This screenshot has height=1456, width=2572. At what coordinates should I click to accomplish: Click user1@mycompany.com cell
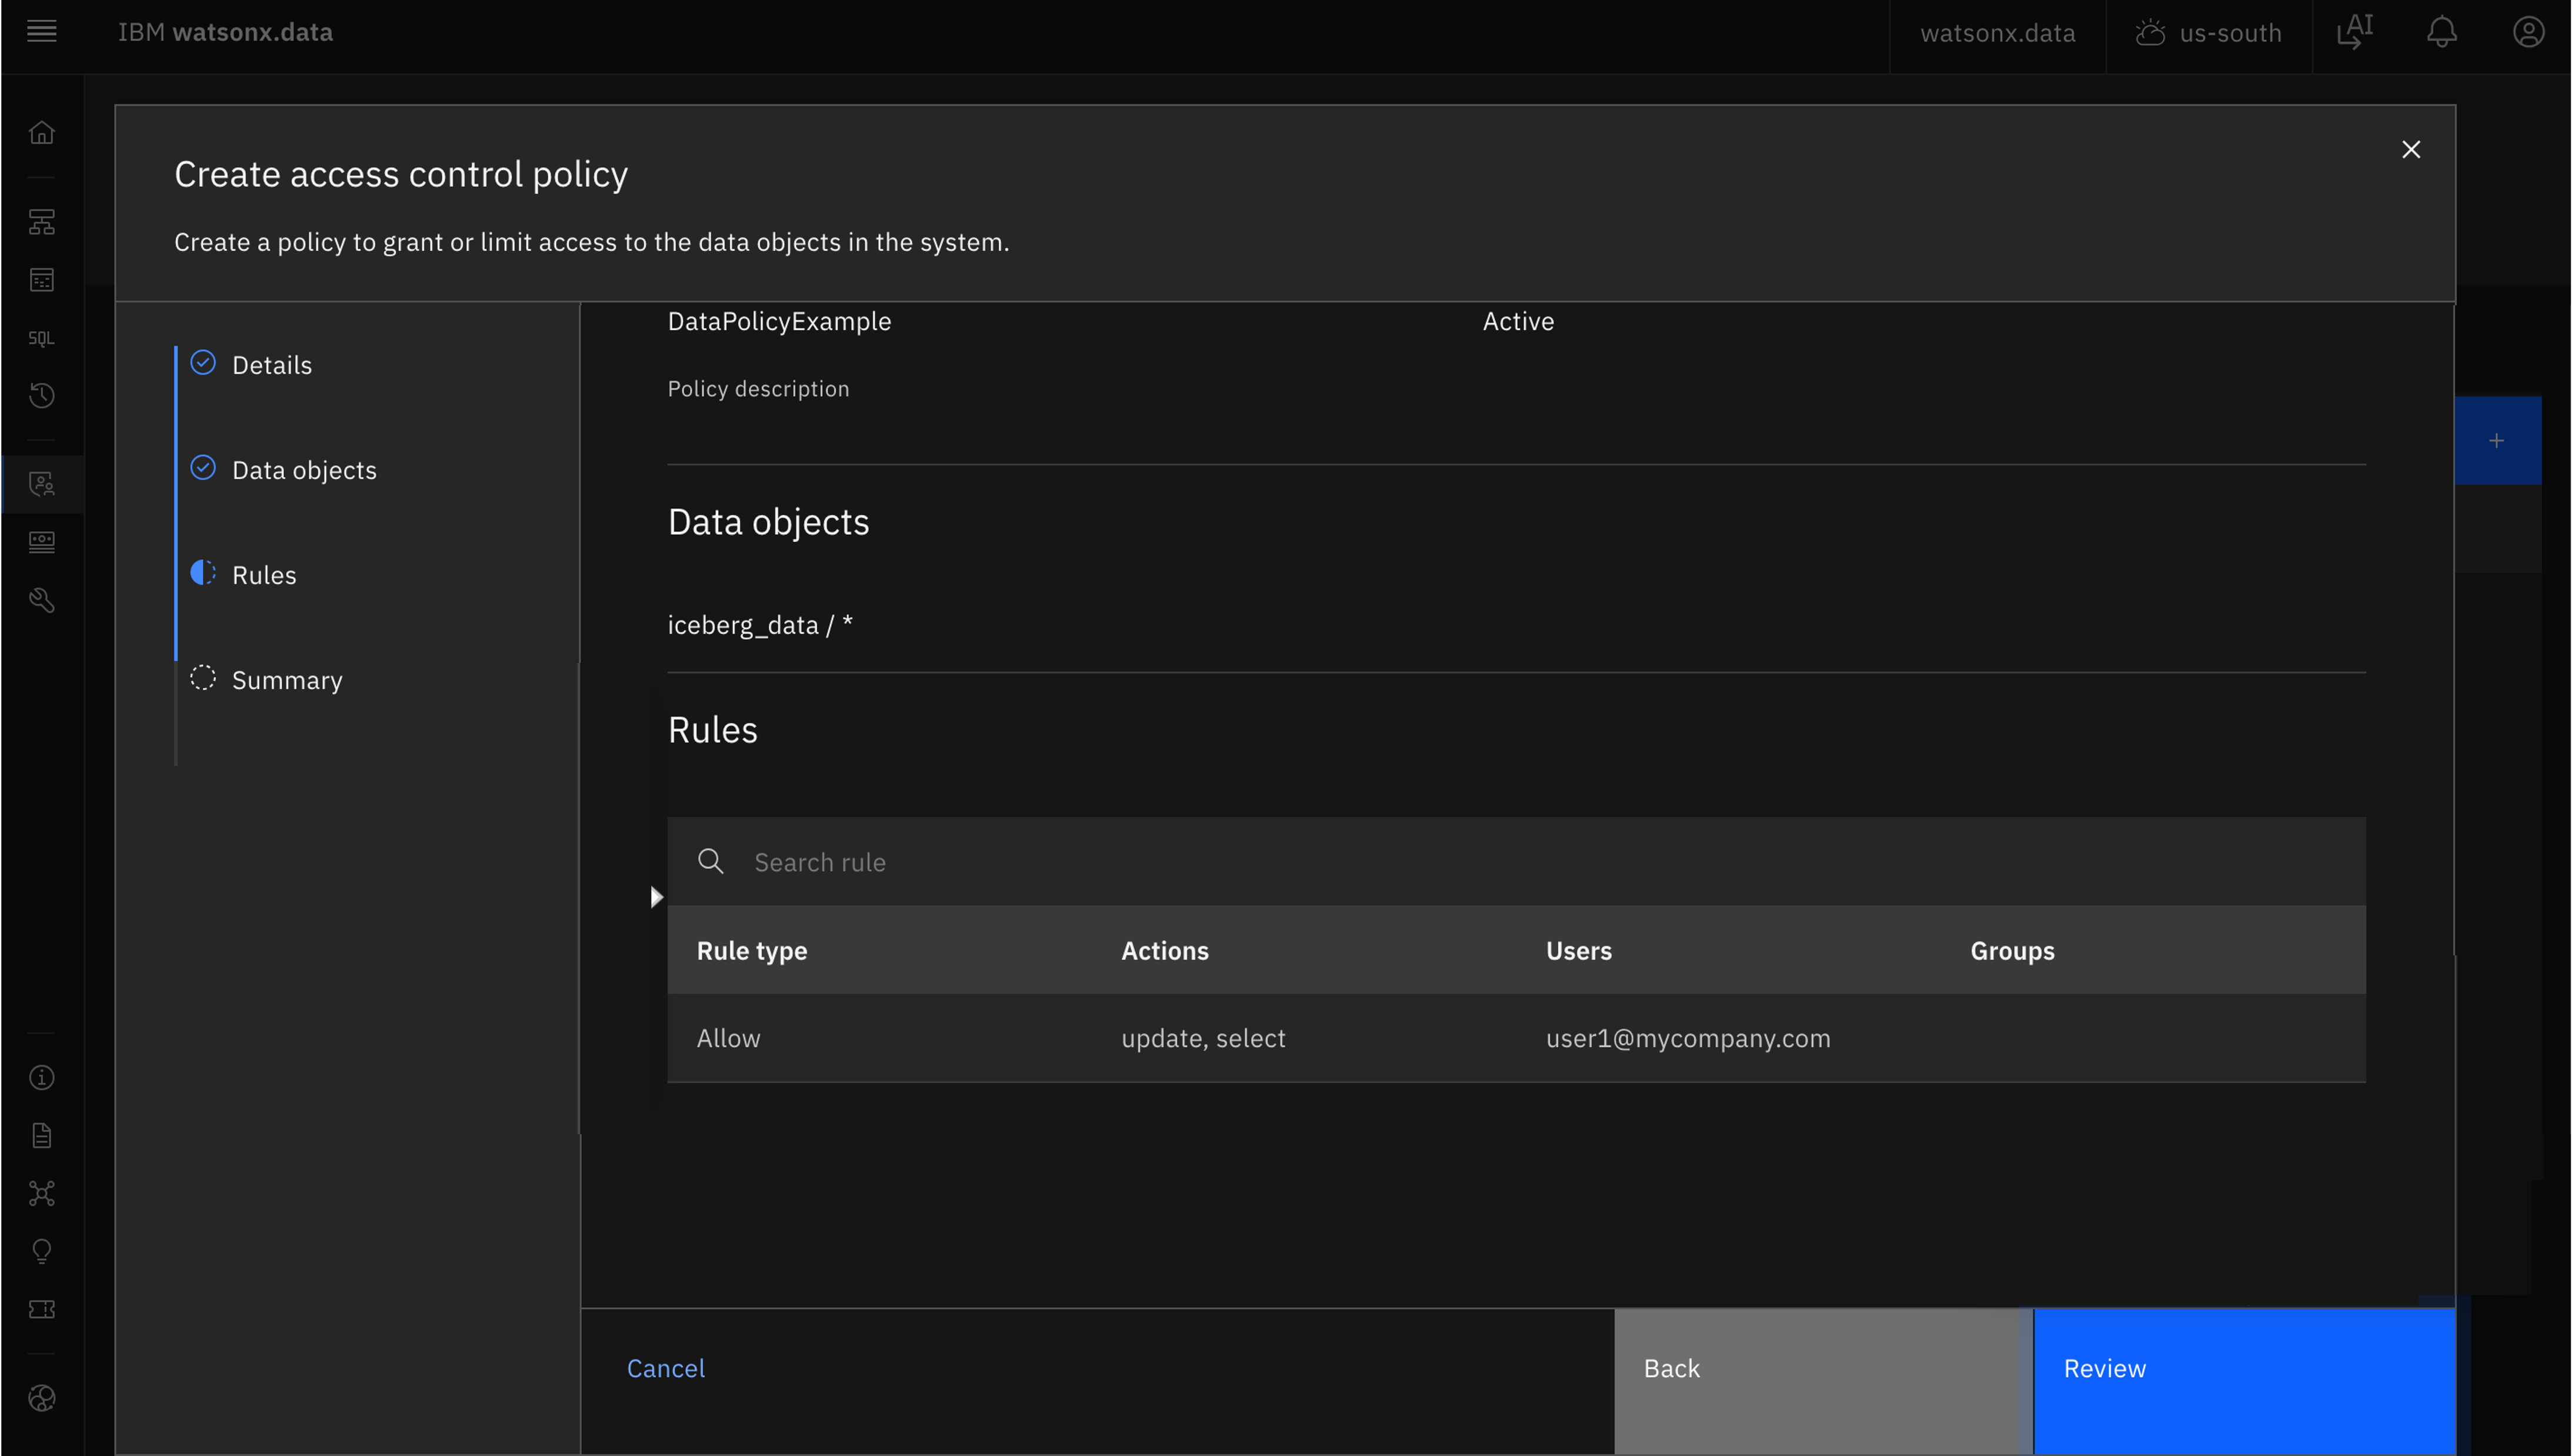tap(1688, 1038)
